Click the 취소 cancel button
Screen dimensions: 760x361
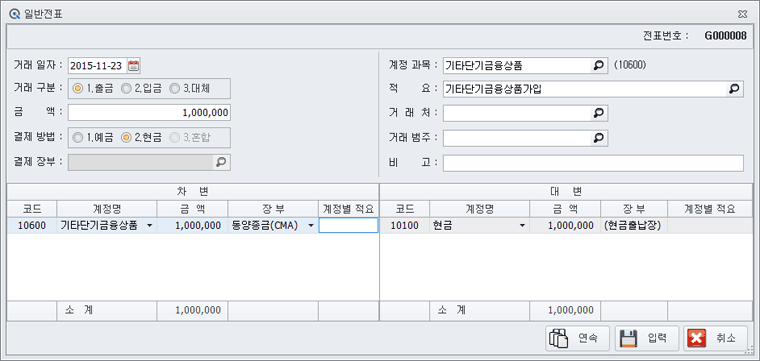716,338
